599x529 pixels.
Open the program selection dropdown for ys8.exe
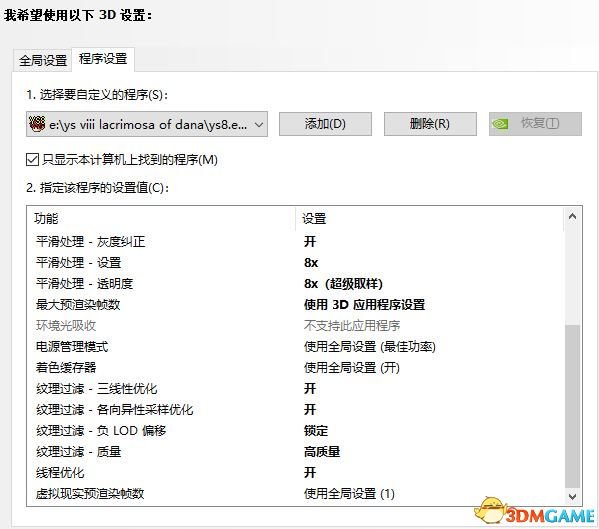(x=147, y=124)
